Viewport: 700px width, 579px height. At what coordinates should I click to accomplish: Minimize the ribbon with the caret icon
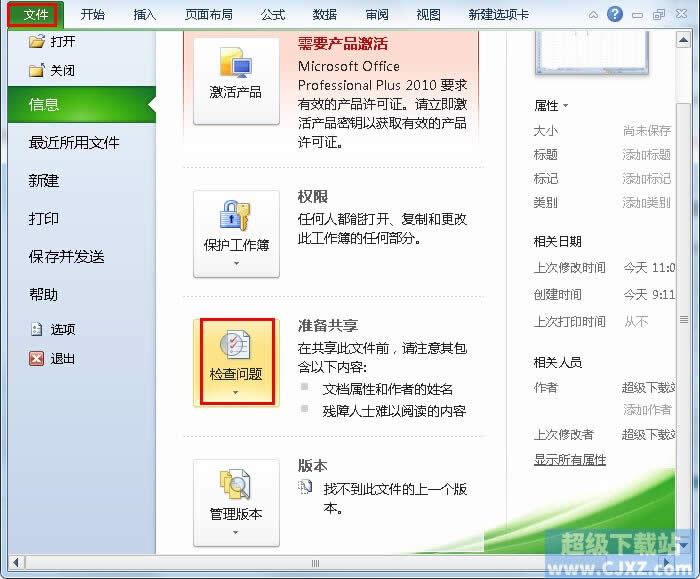[593, 15]
